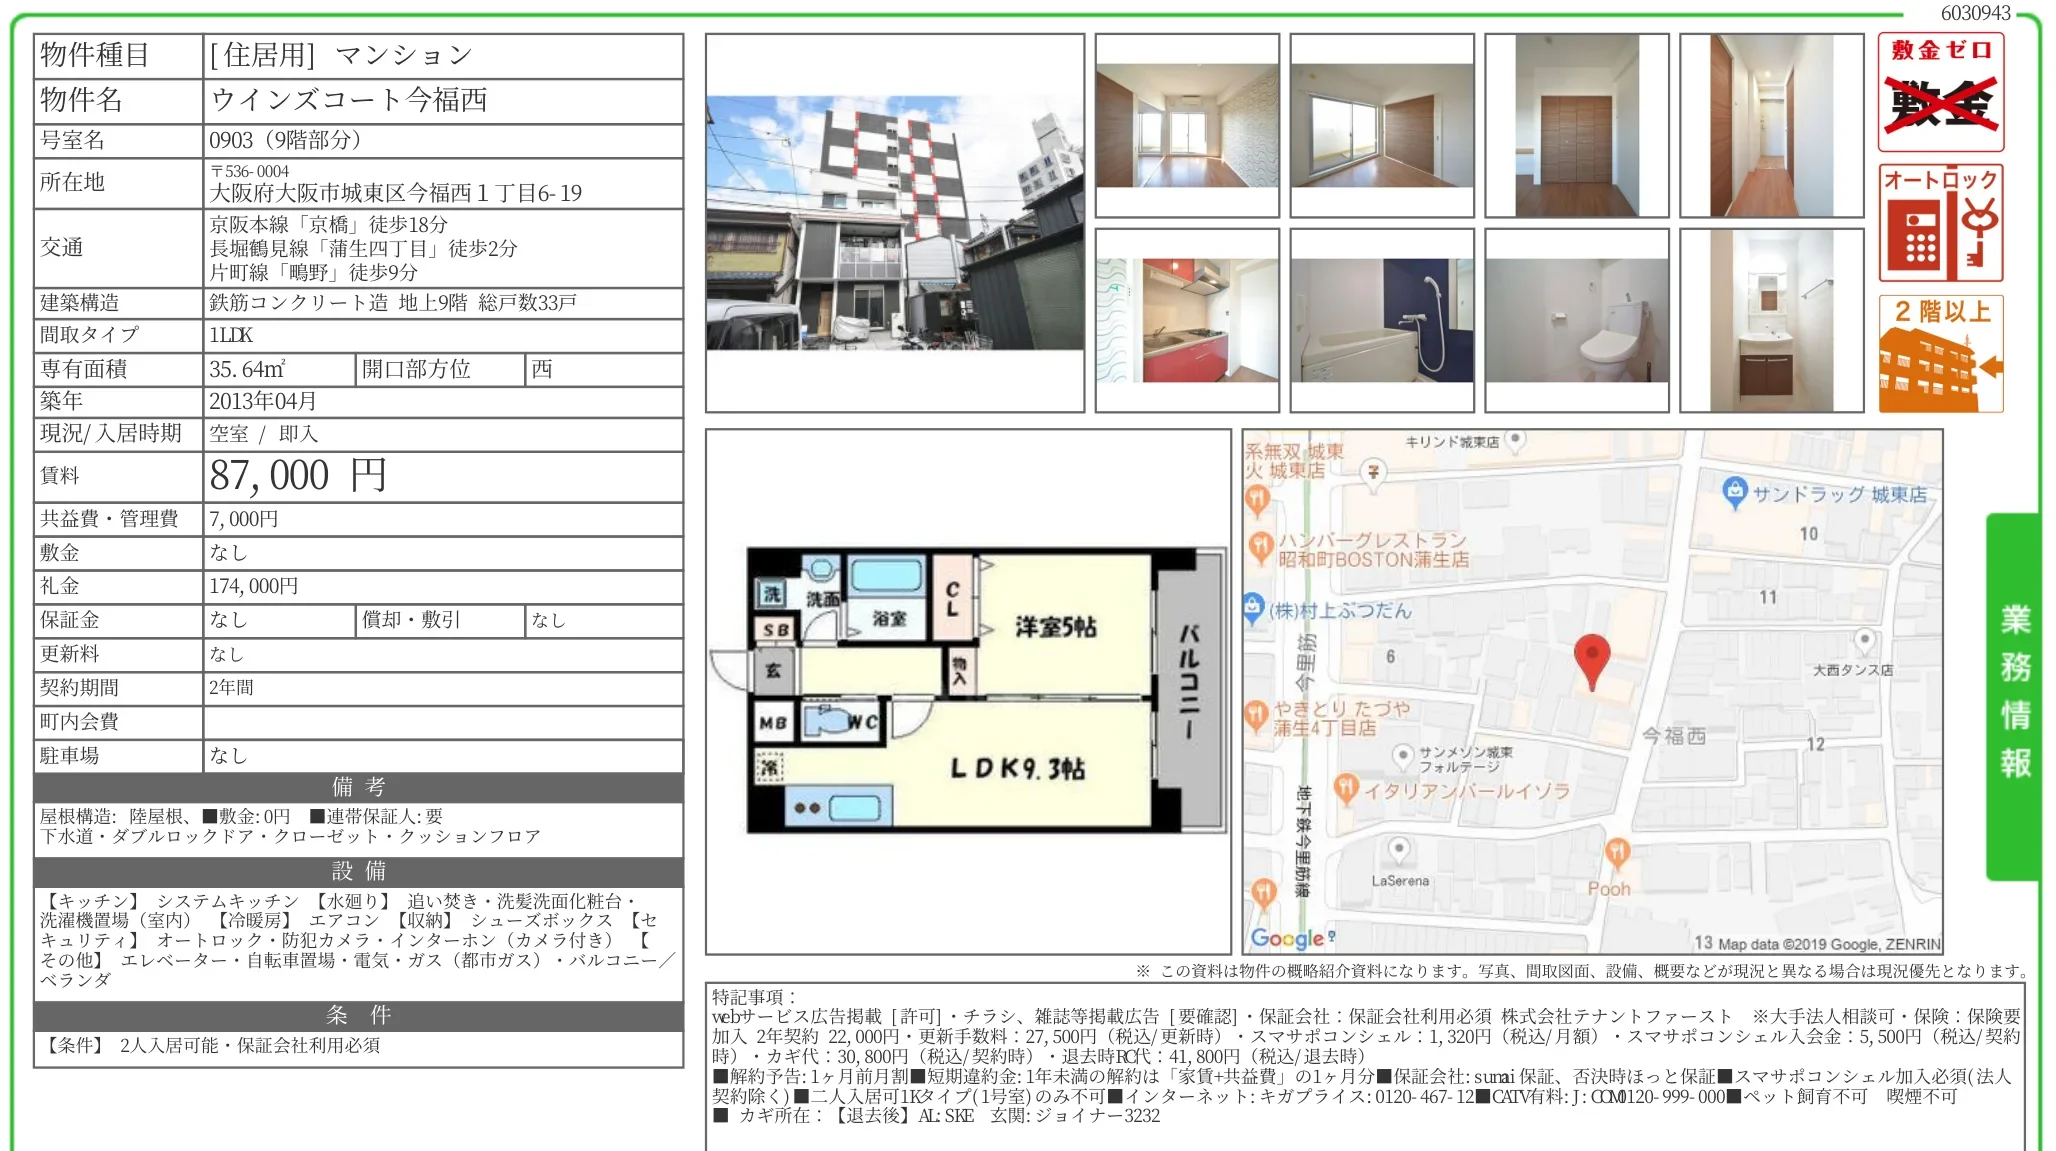This screenshot has height=1151, width=2056.
Task: Open the building exterior main photo
Action: coord(894,223)
